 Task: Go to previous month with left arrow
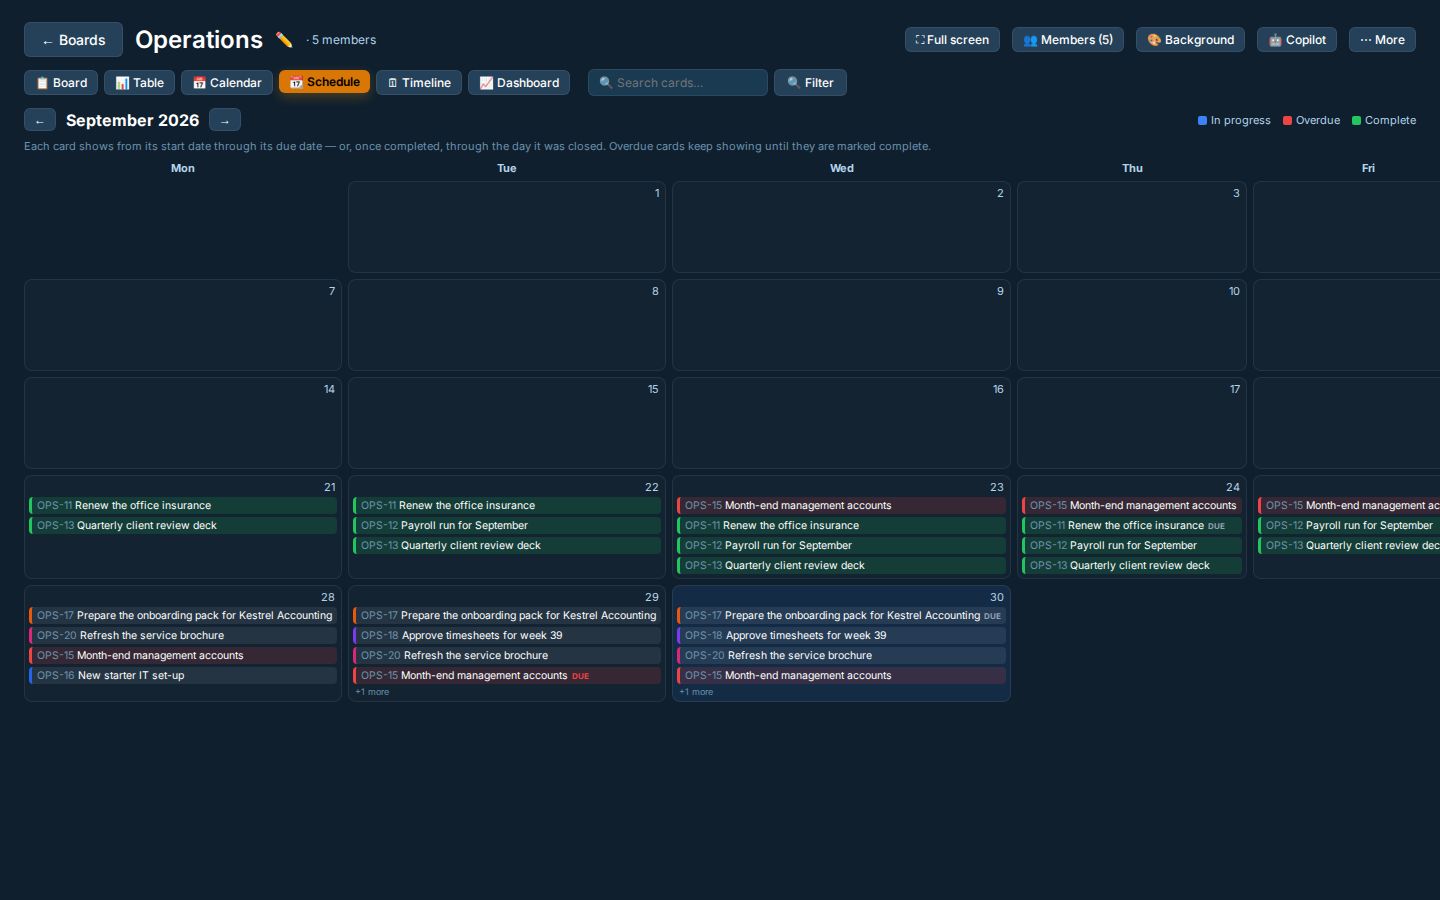(x=40, y=120)
